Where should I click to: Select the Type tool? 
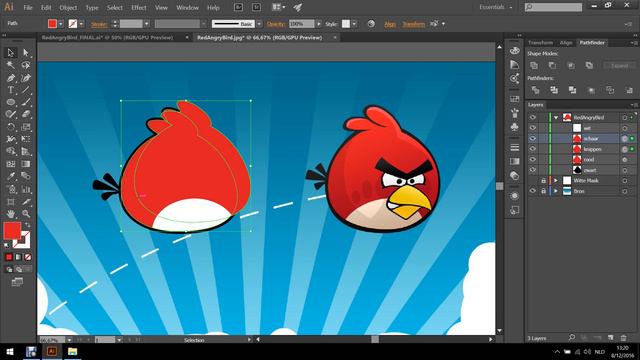(11, 90)
